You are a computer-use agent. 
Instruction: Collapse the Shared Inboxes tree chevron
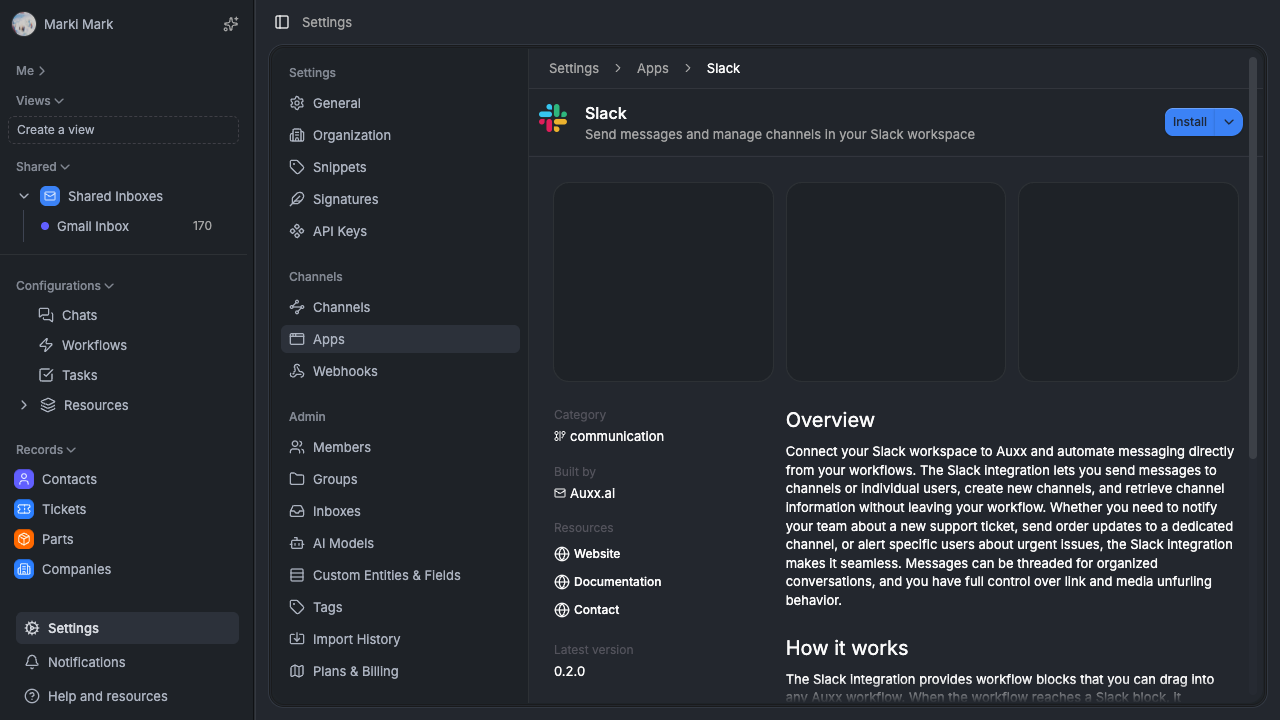[24, 196]
